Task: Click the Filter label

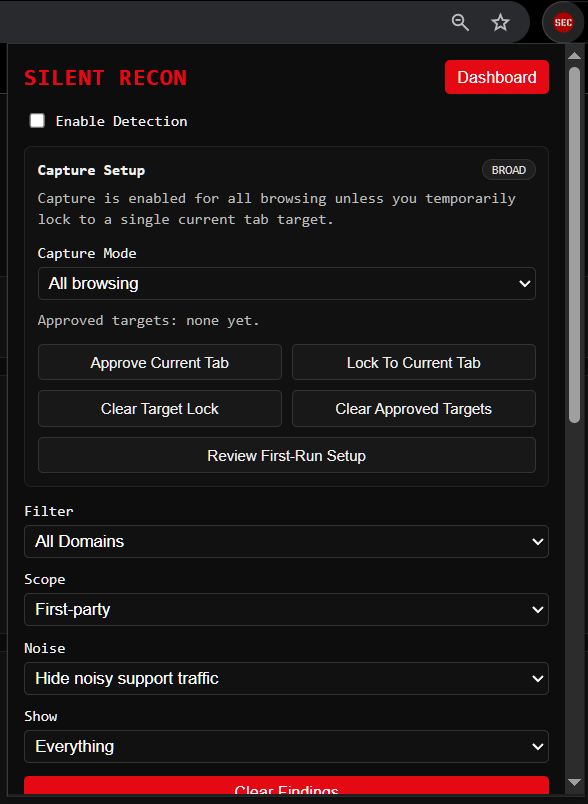Action: (x=49, y=511)
